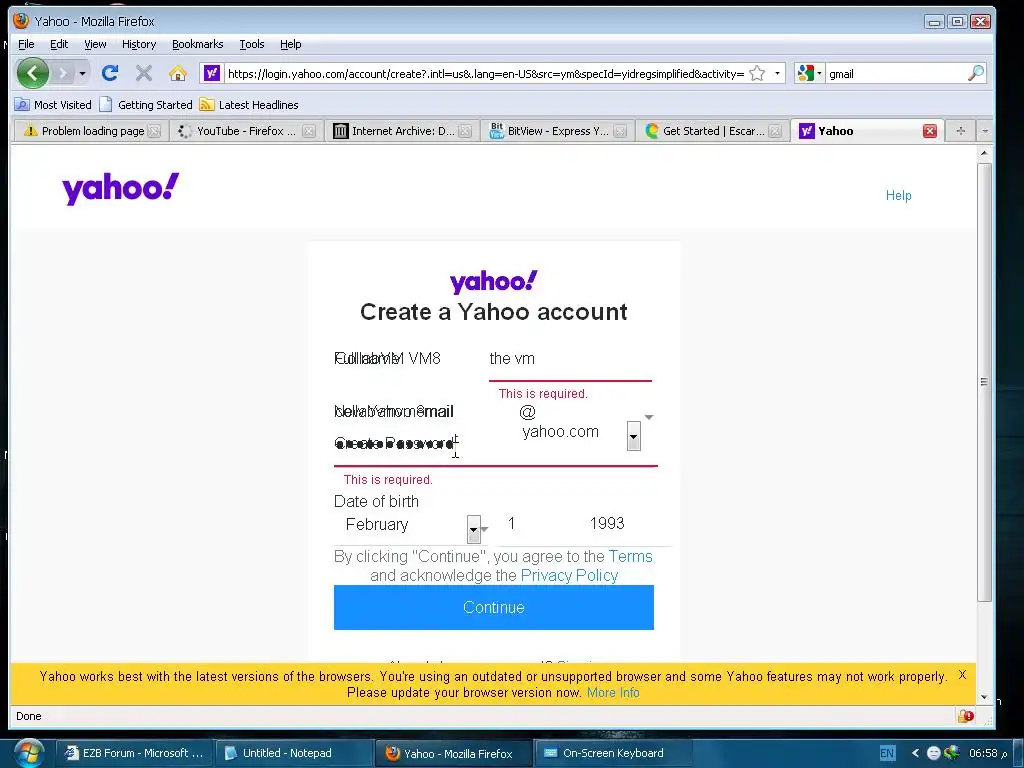The height and width of the screenshot is (768, 1024).
Task: Switch to the BitView - Express tab
Action: pos(550,131)
